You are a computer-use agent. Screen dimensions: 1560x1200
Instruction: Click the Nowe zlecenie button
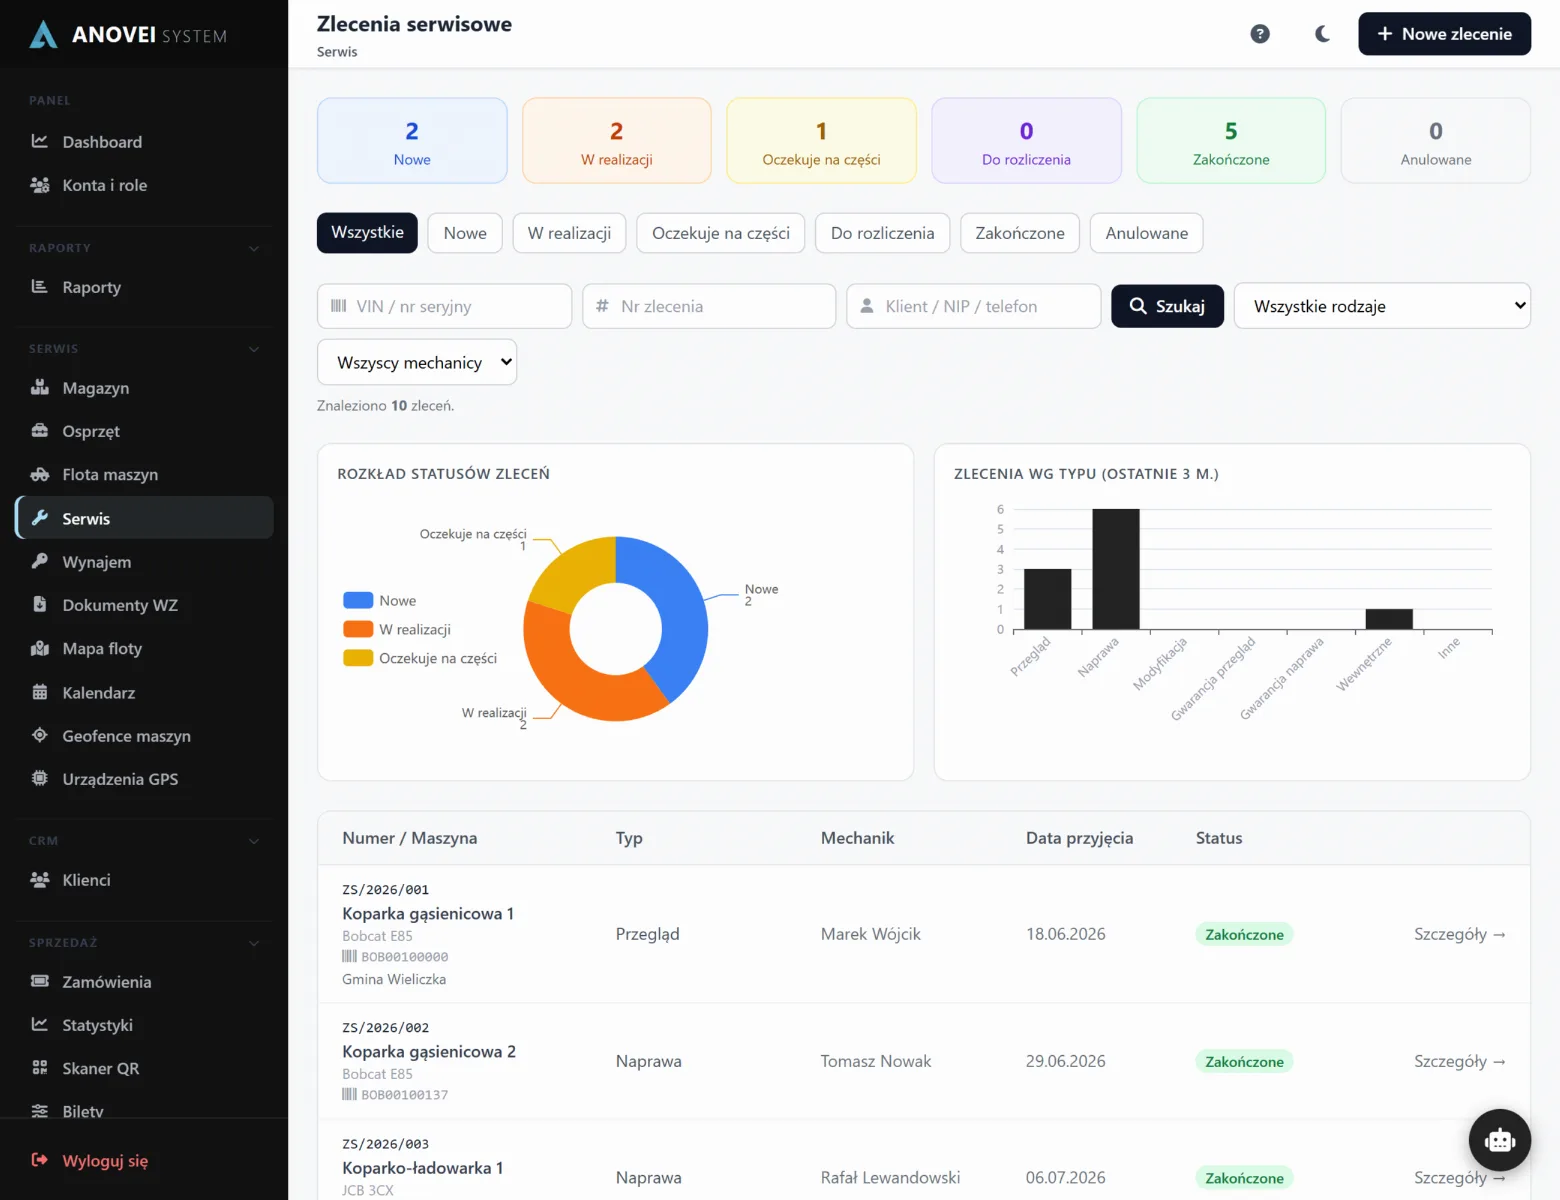(x=1444, y=34)
